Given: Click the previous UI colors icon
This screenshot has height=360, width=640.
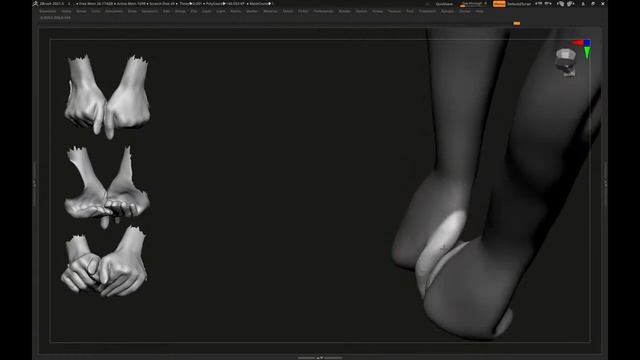Looking at the screenshot, I should pos(560,4).
